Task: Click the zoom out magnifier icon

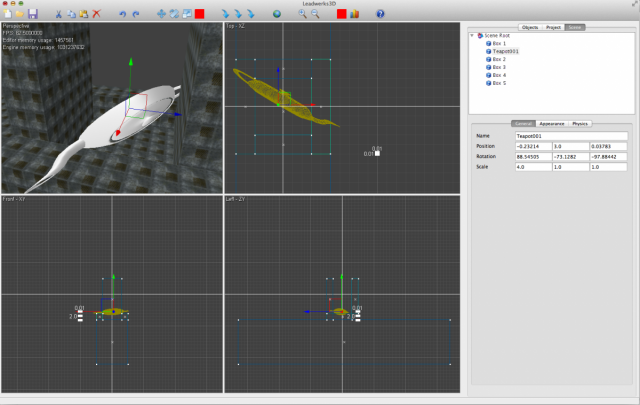Action: click(x=315, y=14)
